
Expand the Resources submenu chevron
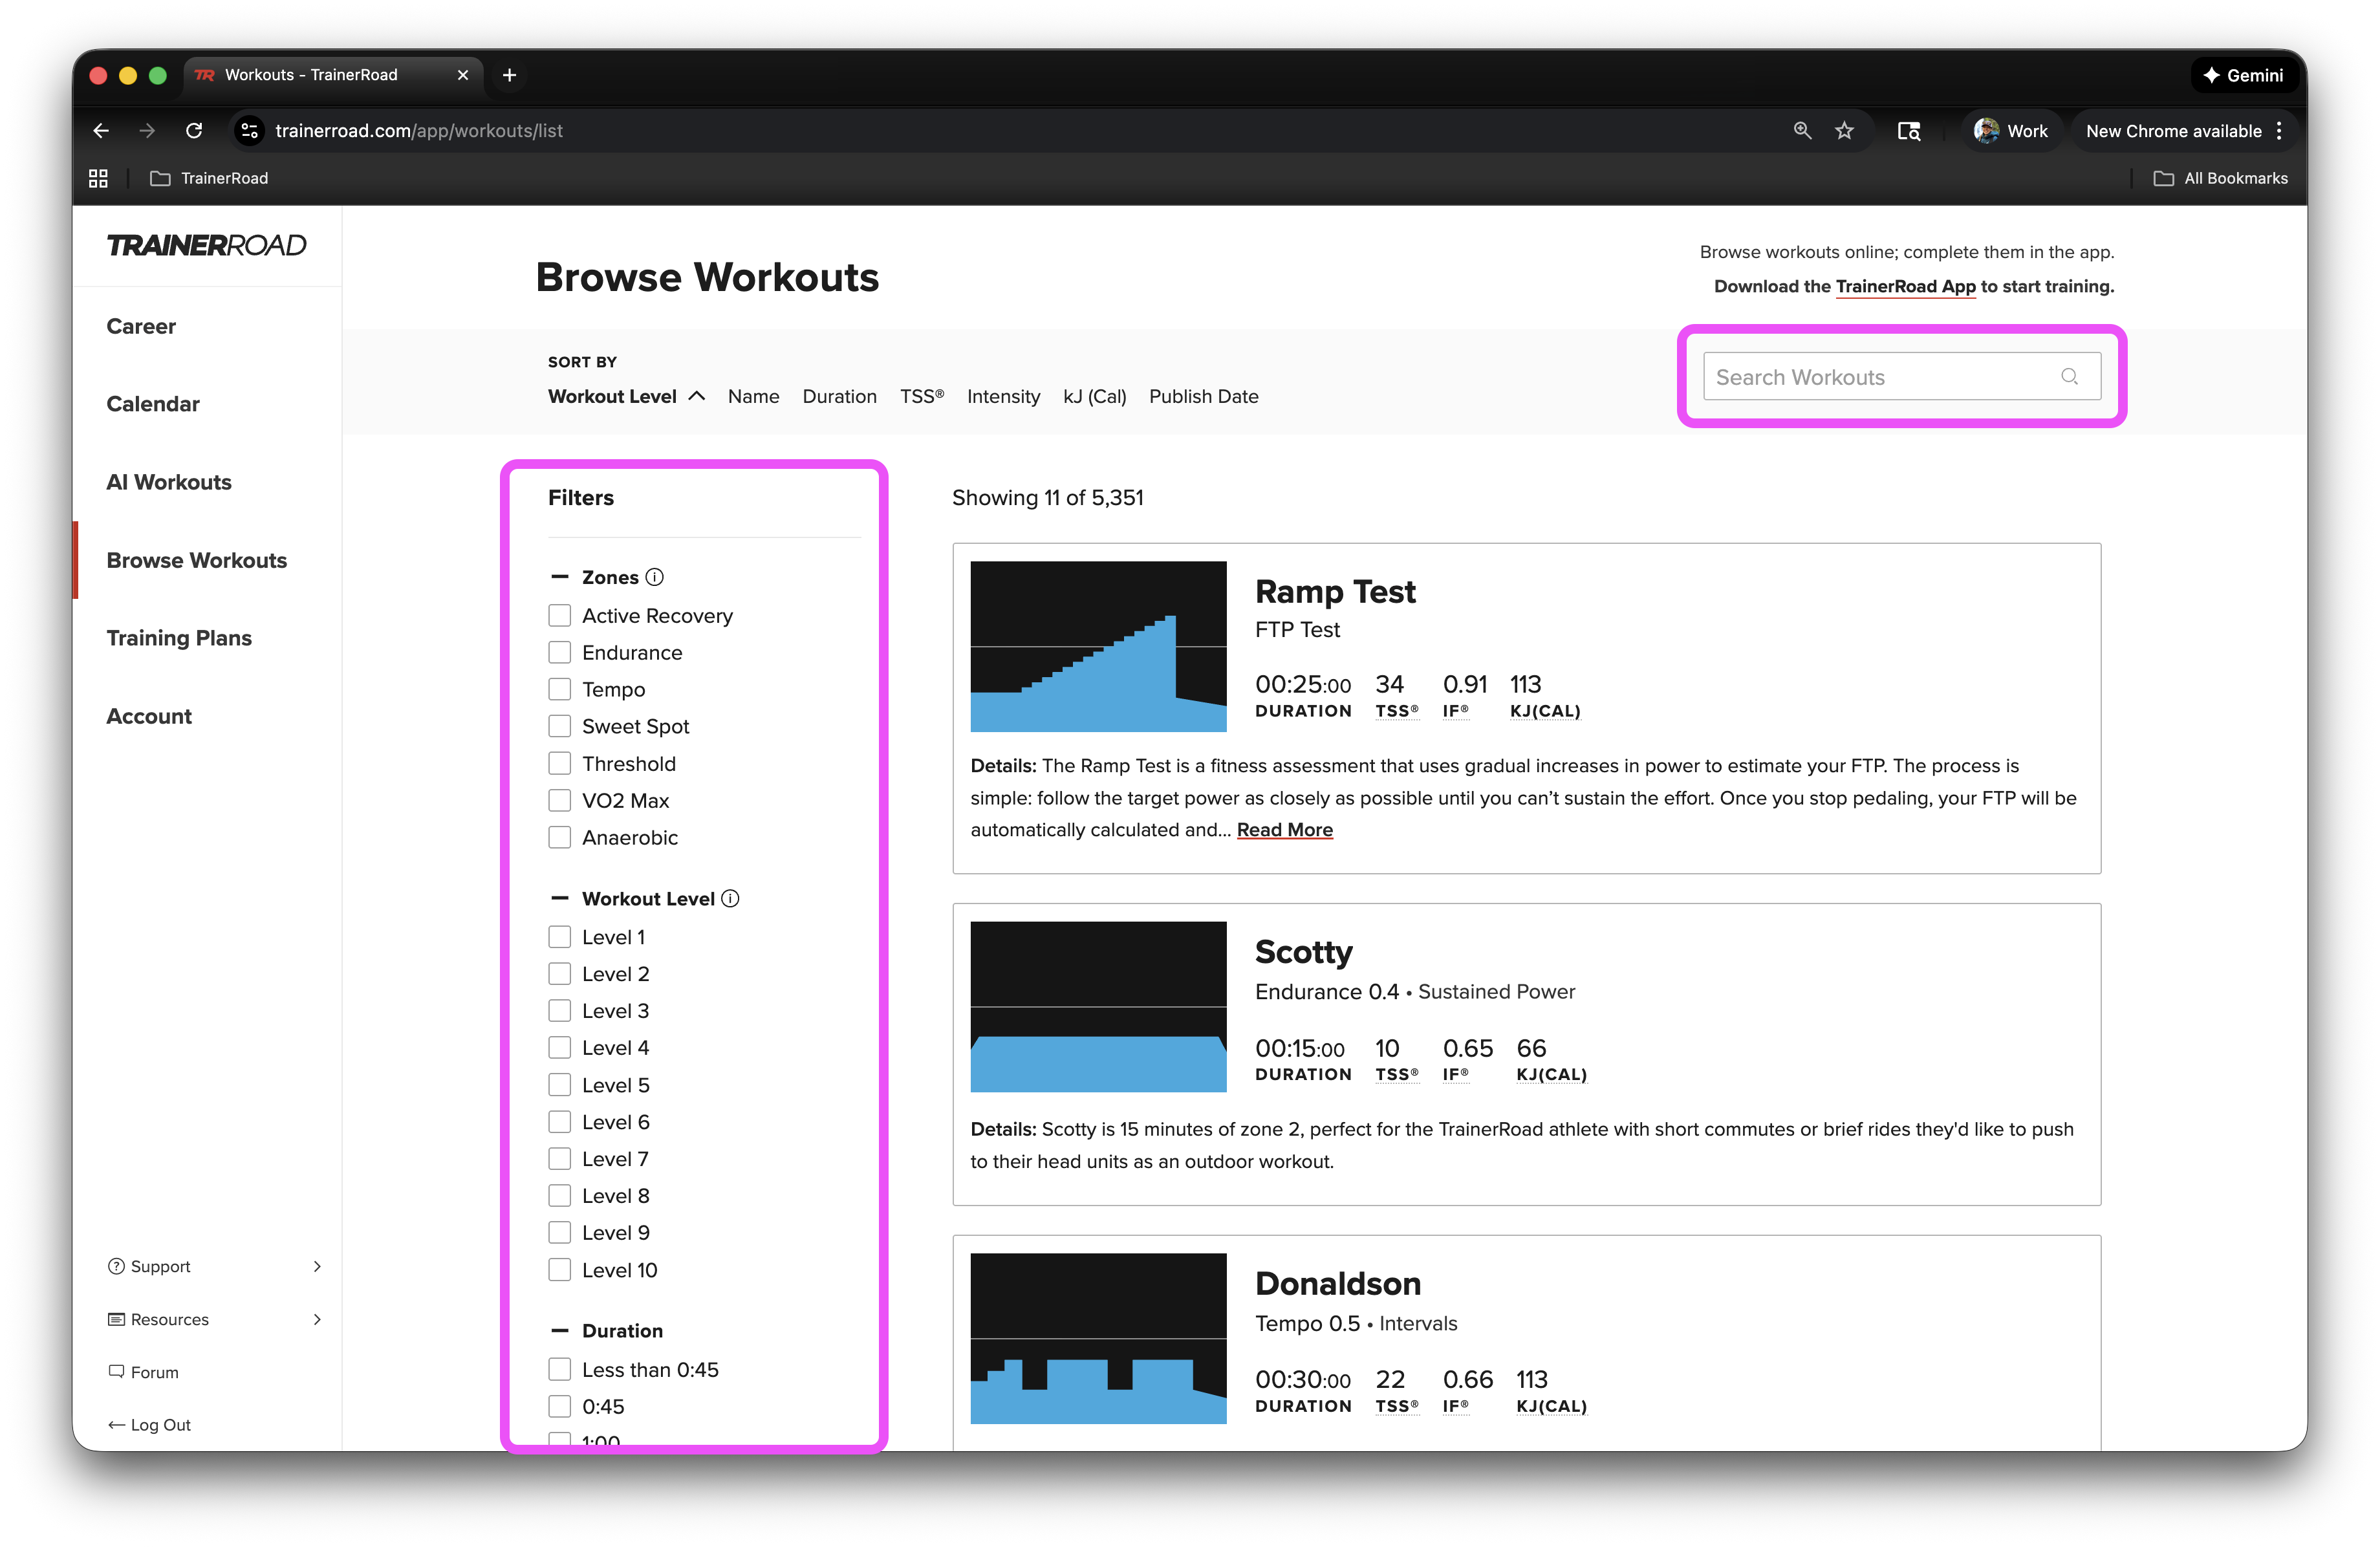tap(317, 1319)
